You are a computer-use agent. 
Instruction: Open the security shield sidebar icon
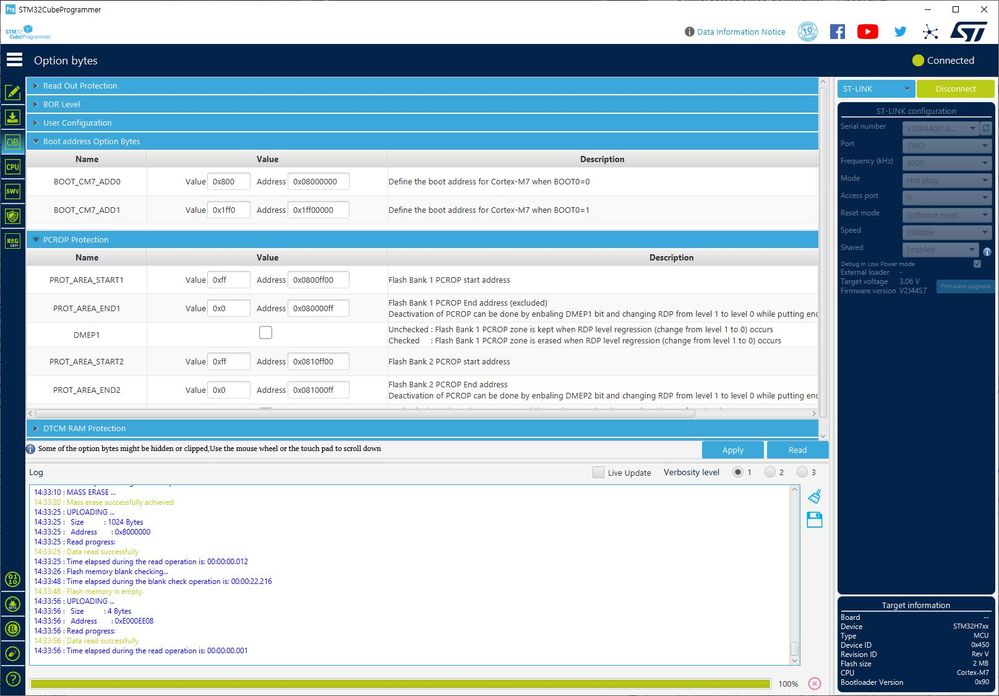point(13,216)
